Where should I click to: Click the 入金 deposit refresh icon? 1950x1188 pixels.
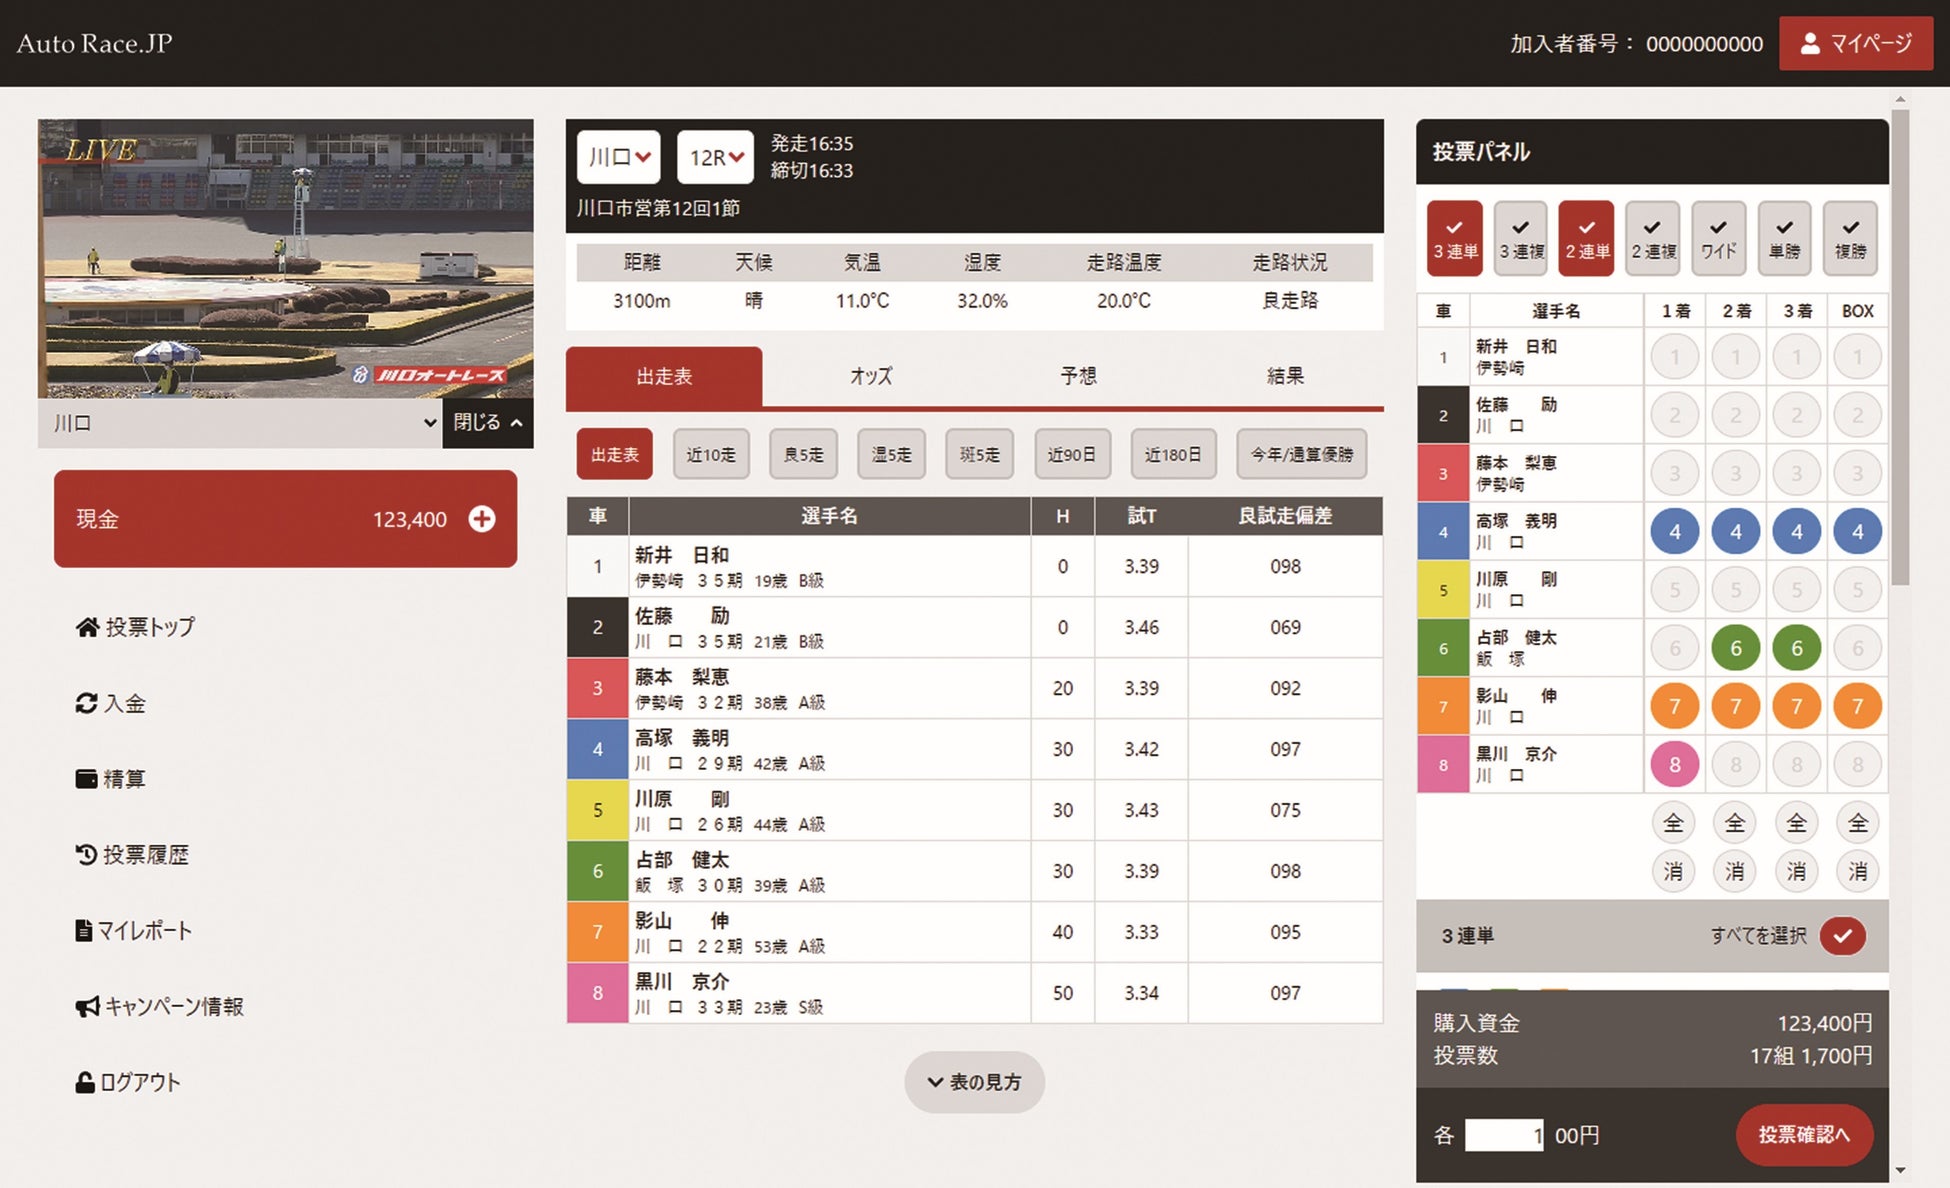[x=87, y=703]
